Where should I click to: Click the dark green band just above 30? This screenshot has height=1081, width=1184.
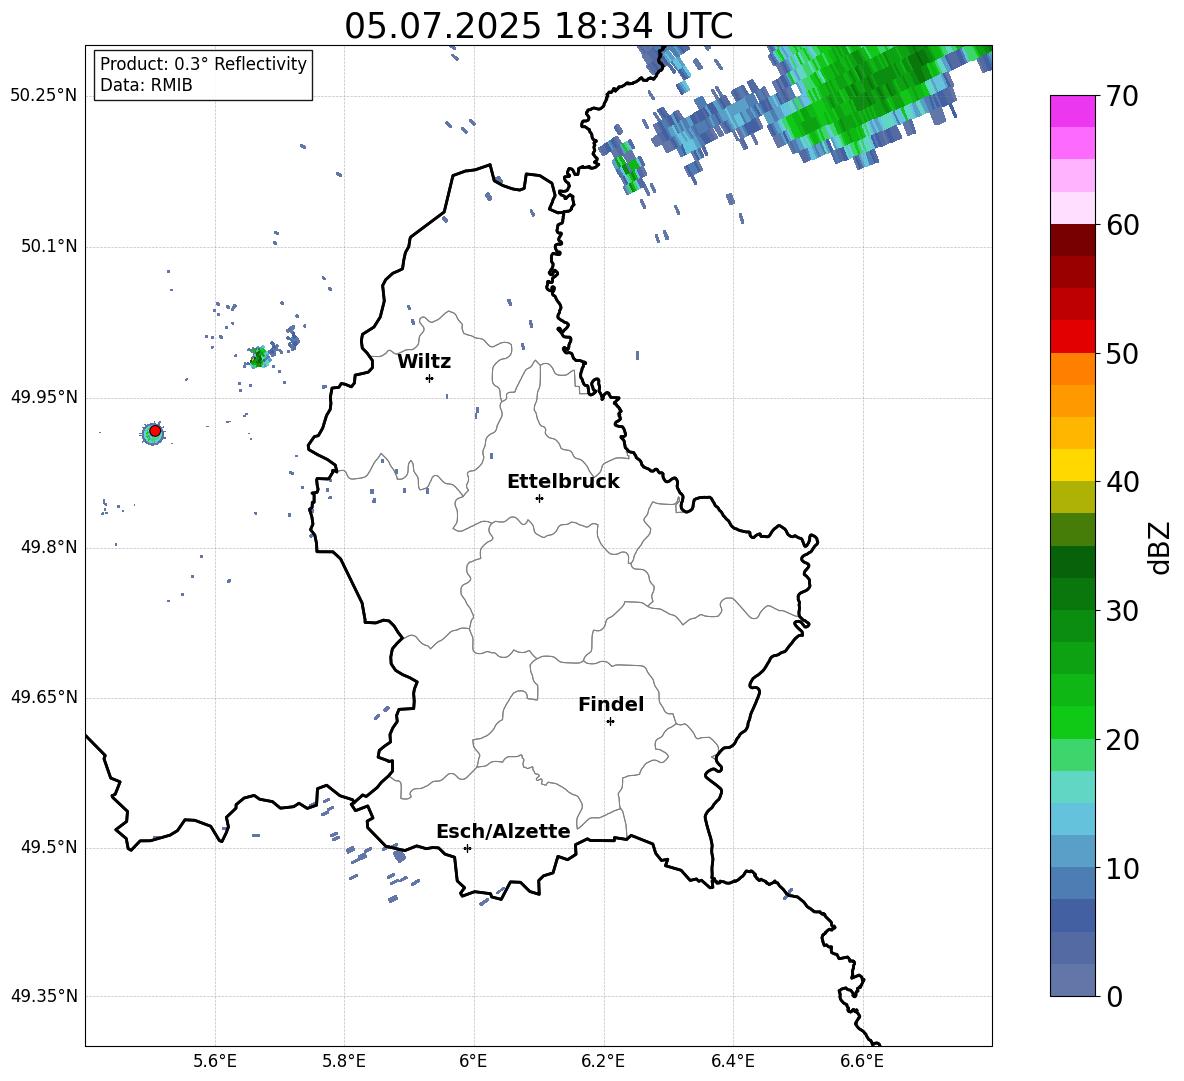[1072, 594]
